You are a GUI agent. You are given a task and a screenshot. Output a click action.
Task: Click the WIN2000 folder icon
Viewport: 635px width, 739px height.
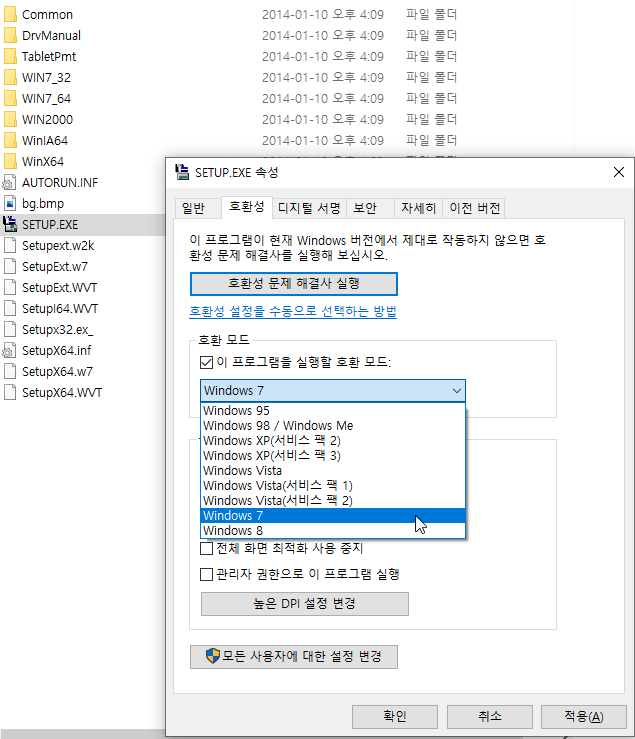coord(10,119)
